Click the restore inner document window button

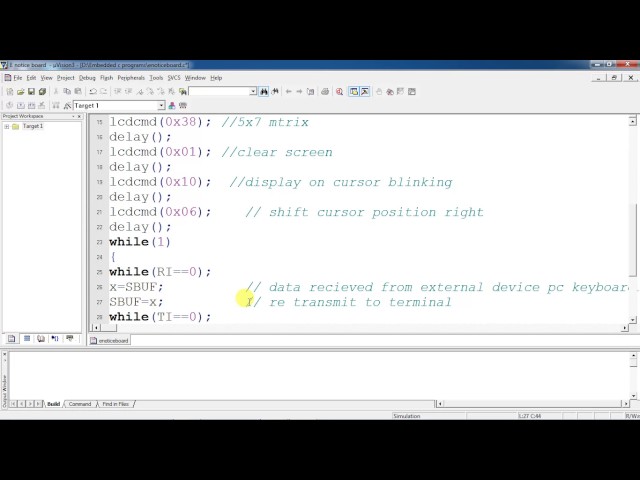615,78
